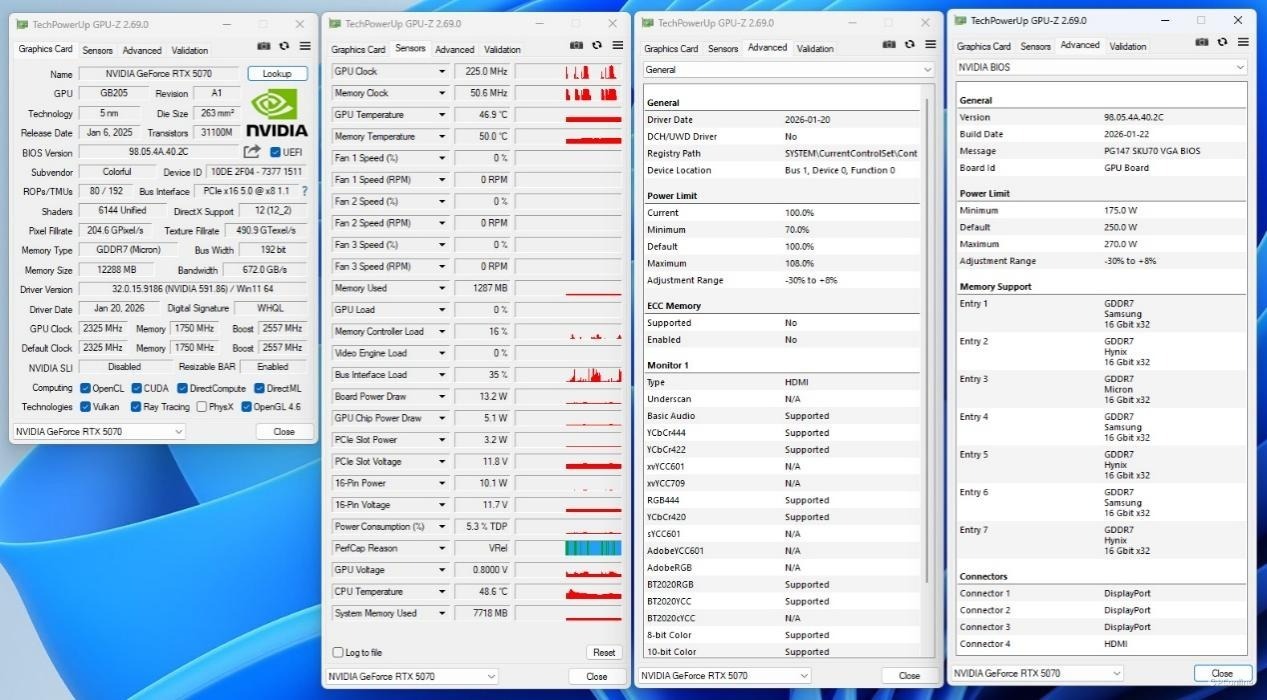
Task: Switch to Advanced tab in Graphics Card window
Action: click(142, 50)
